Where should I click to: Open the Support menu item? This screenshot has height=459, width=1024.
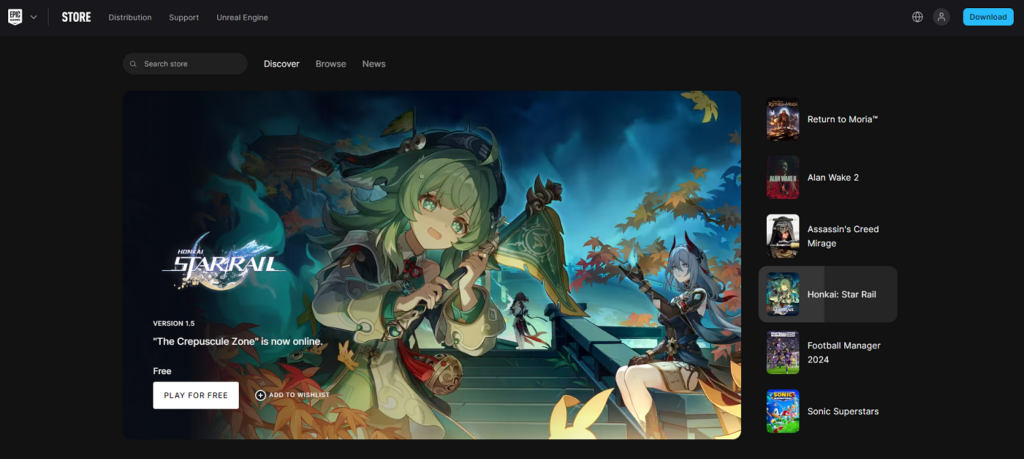pyautogui.click(x=184, y=18)
